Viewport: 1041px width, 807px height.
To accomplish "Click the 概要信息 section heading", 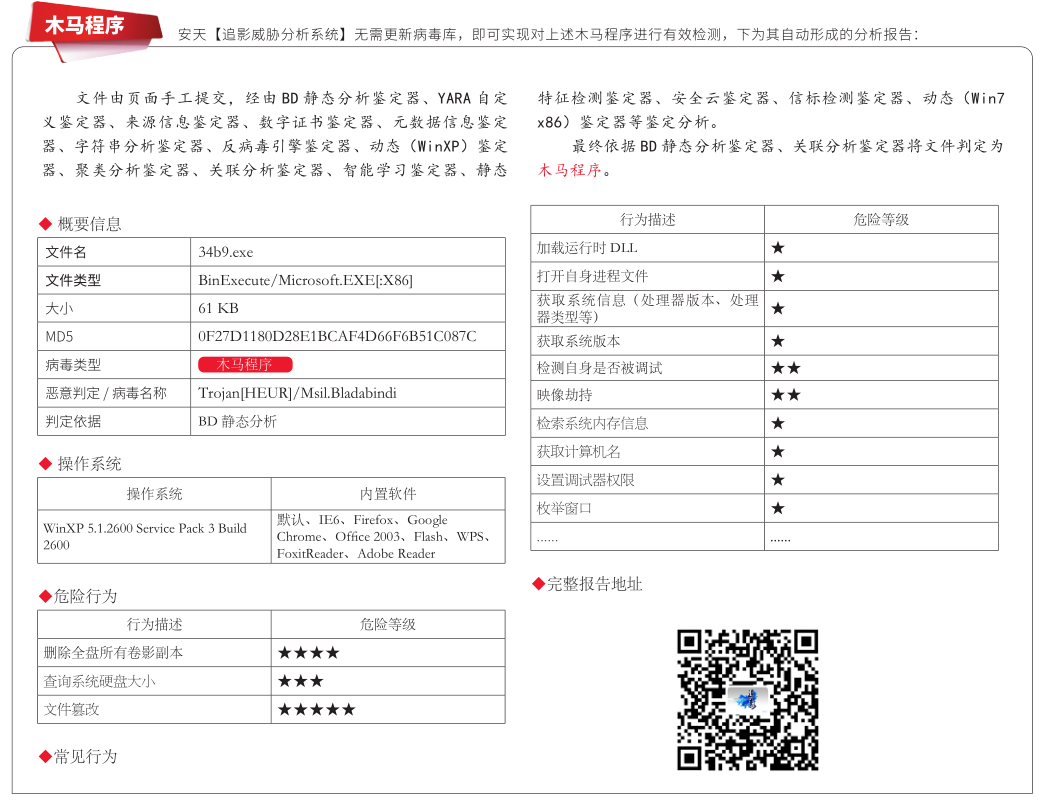I will point(90,224).
